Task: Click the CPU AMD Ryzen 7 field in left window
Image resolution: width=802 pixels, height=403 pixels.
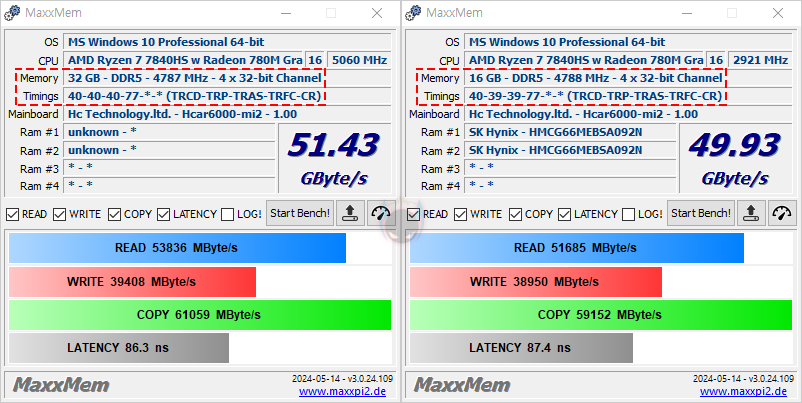Action: click(x=184, y=60)
